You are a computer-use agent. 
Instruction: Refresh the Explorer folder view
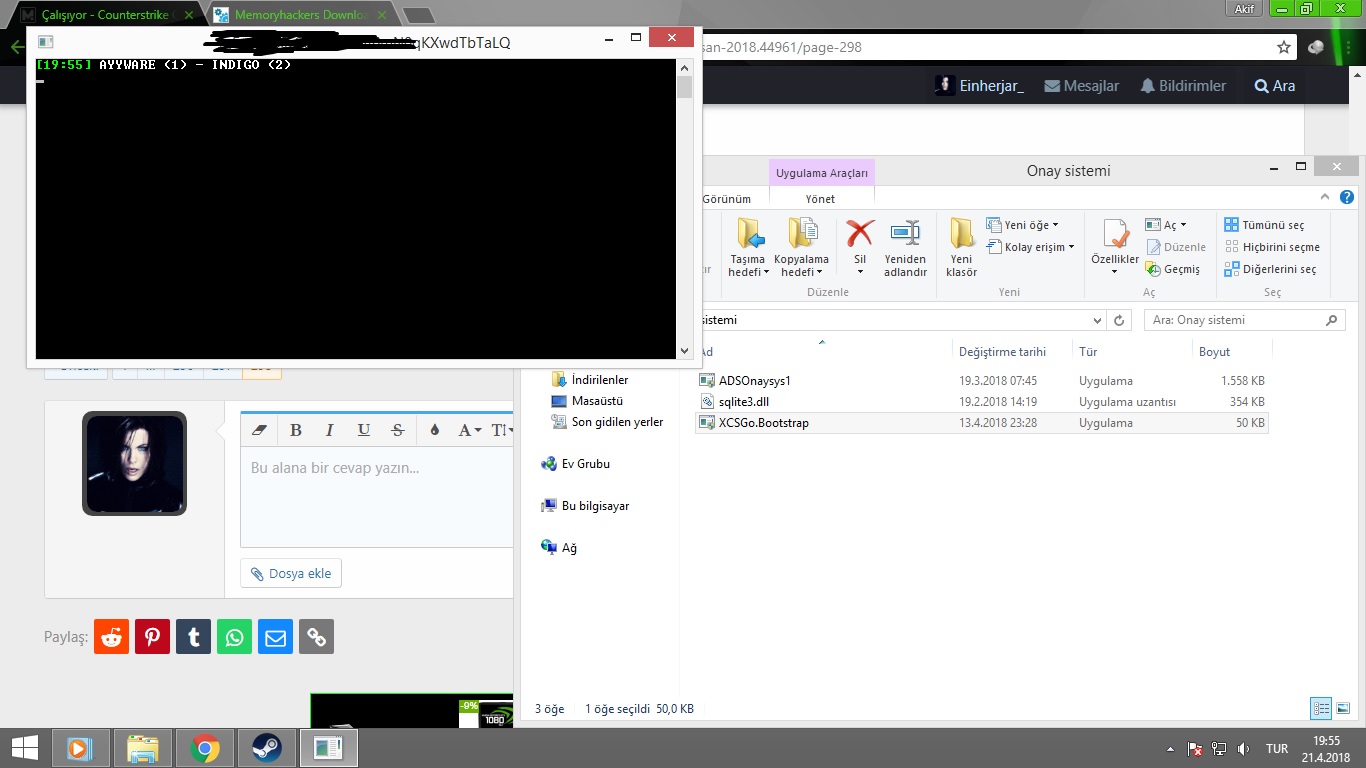1120,321
